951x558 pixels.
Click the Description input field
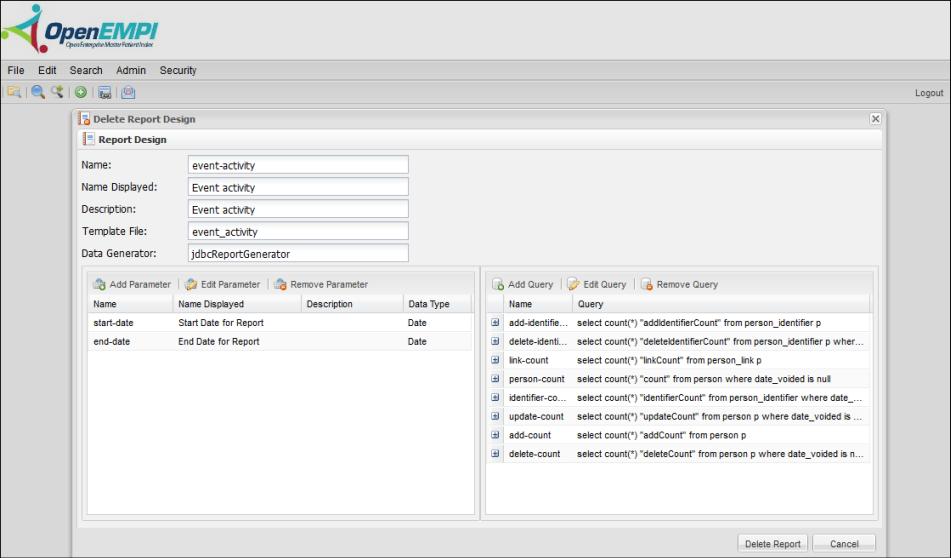298,209
